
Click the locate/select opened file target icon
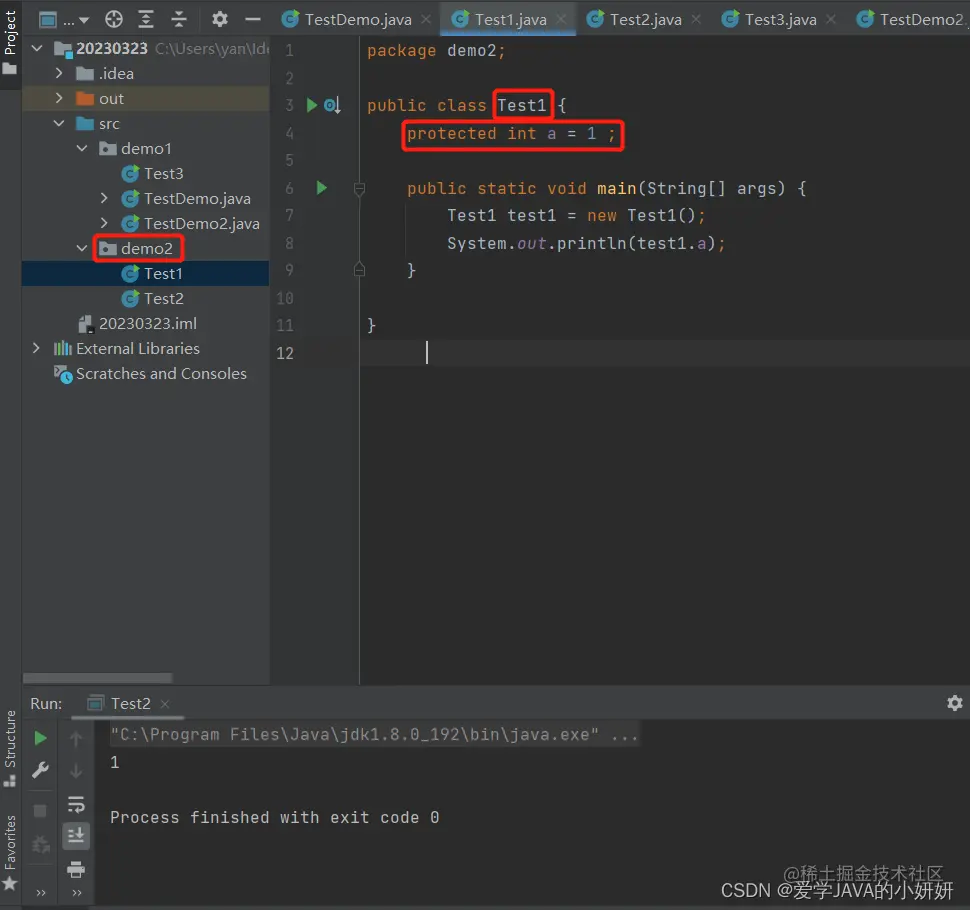pyautogui.click(x=114, y=20)
